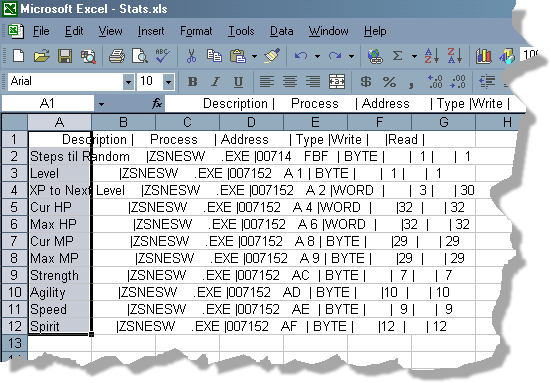551x383 pixels.
Task: Select row 9 header
Action: [14, 275]
